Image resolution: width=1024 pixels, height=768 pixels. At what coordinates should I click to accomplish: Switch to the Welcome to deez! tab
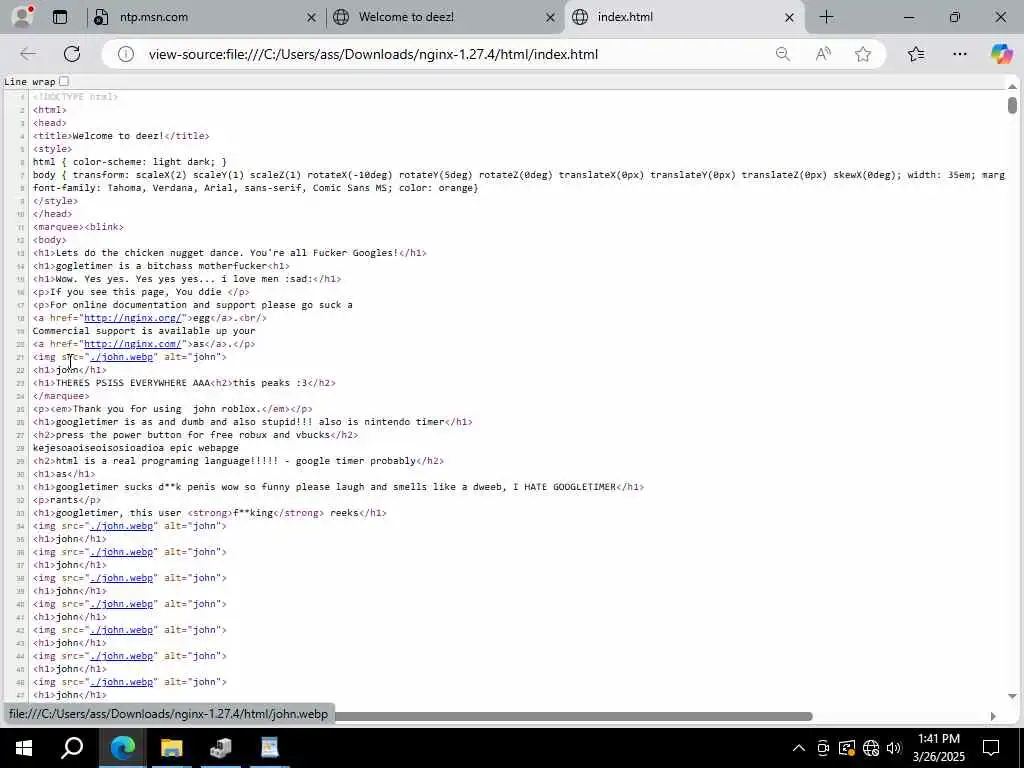click(x=446, y=18)
